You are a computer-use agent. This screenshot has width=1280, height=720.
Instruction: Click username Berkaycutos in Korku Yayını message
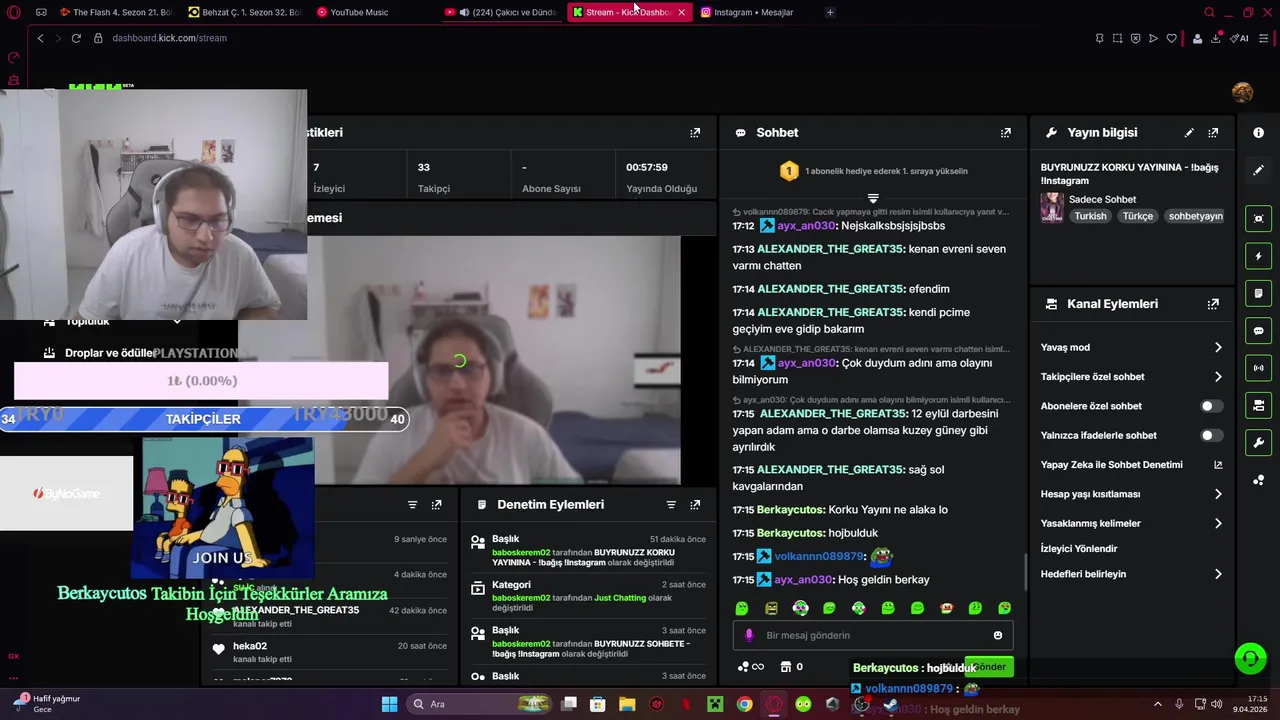point(790,510)
